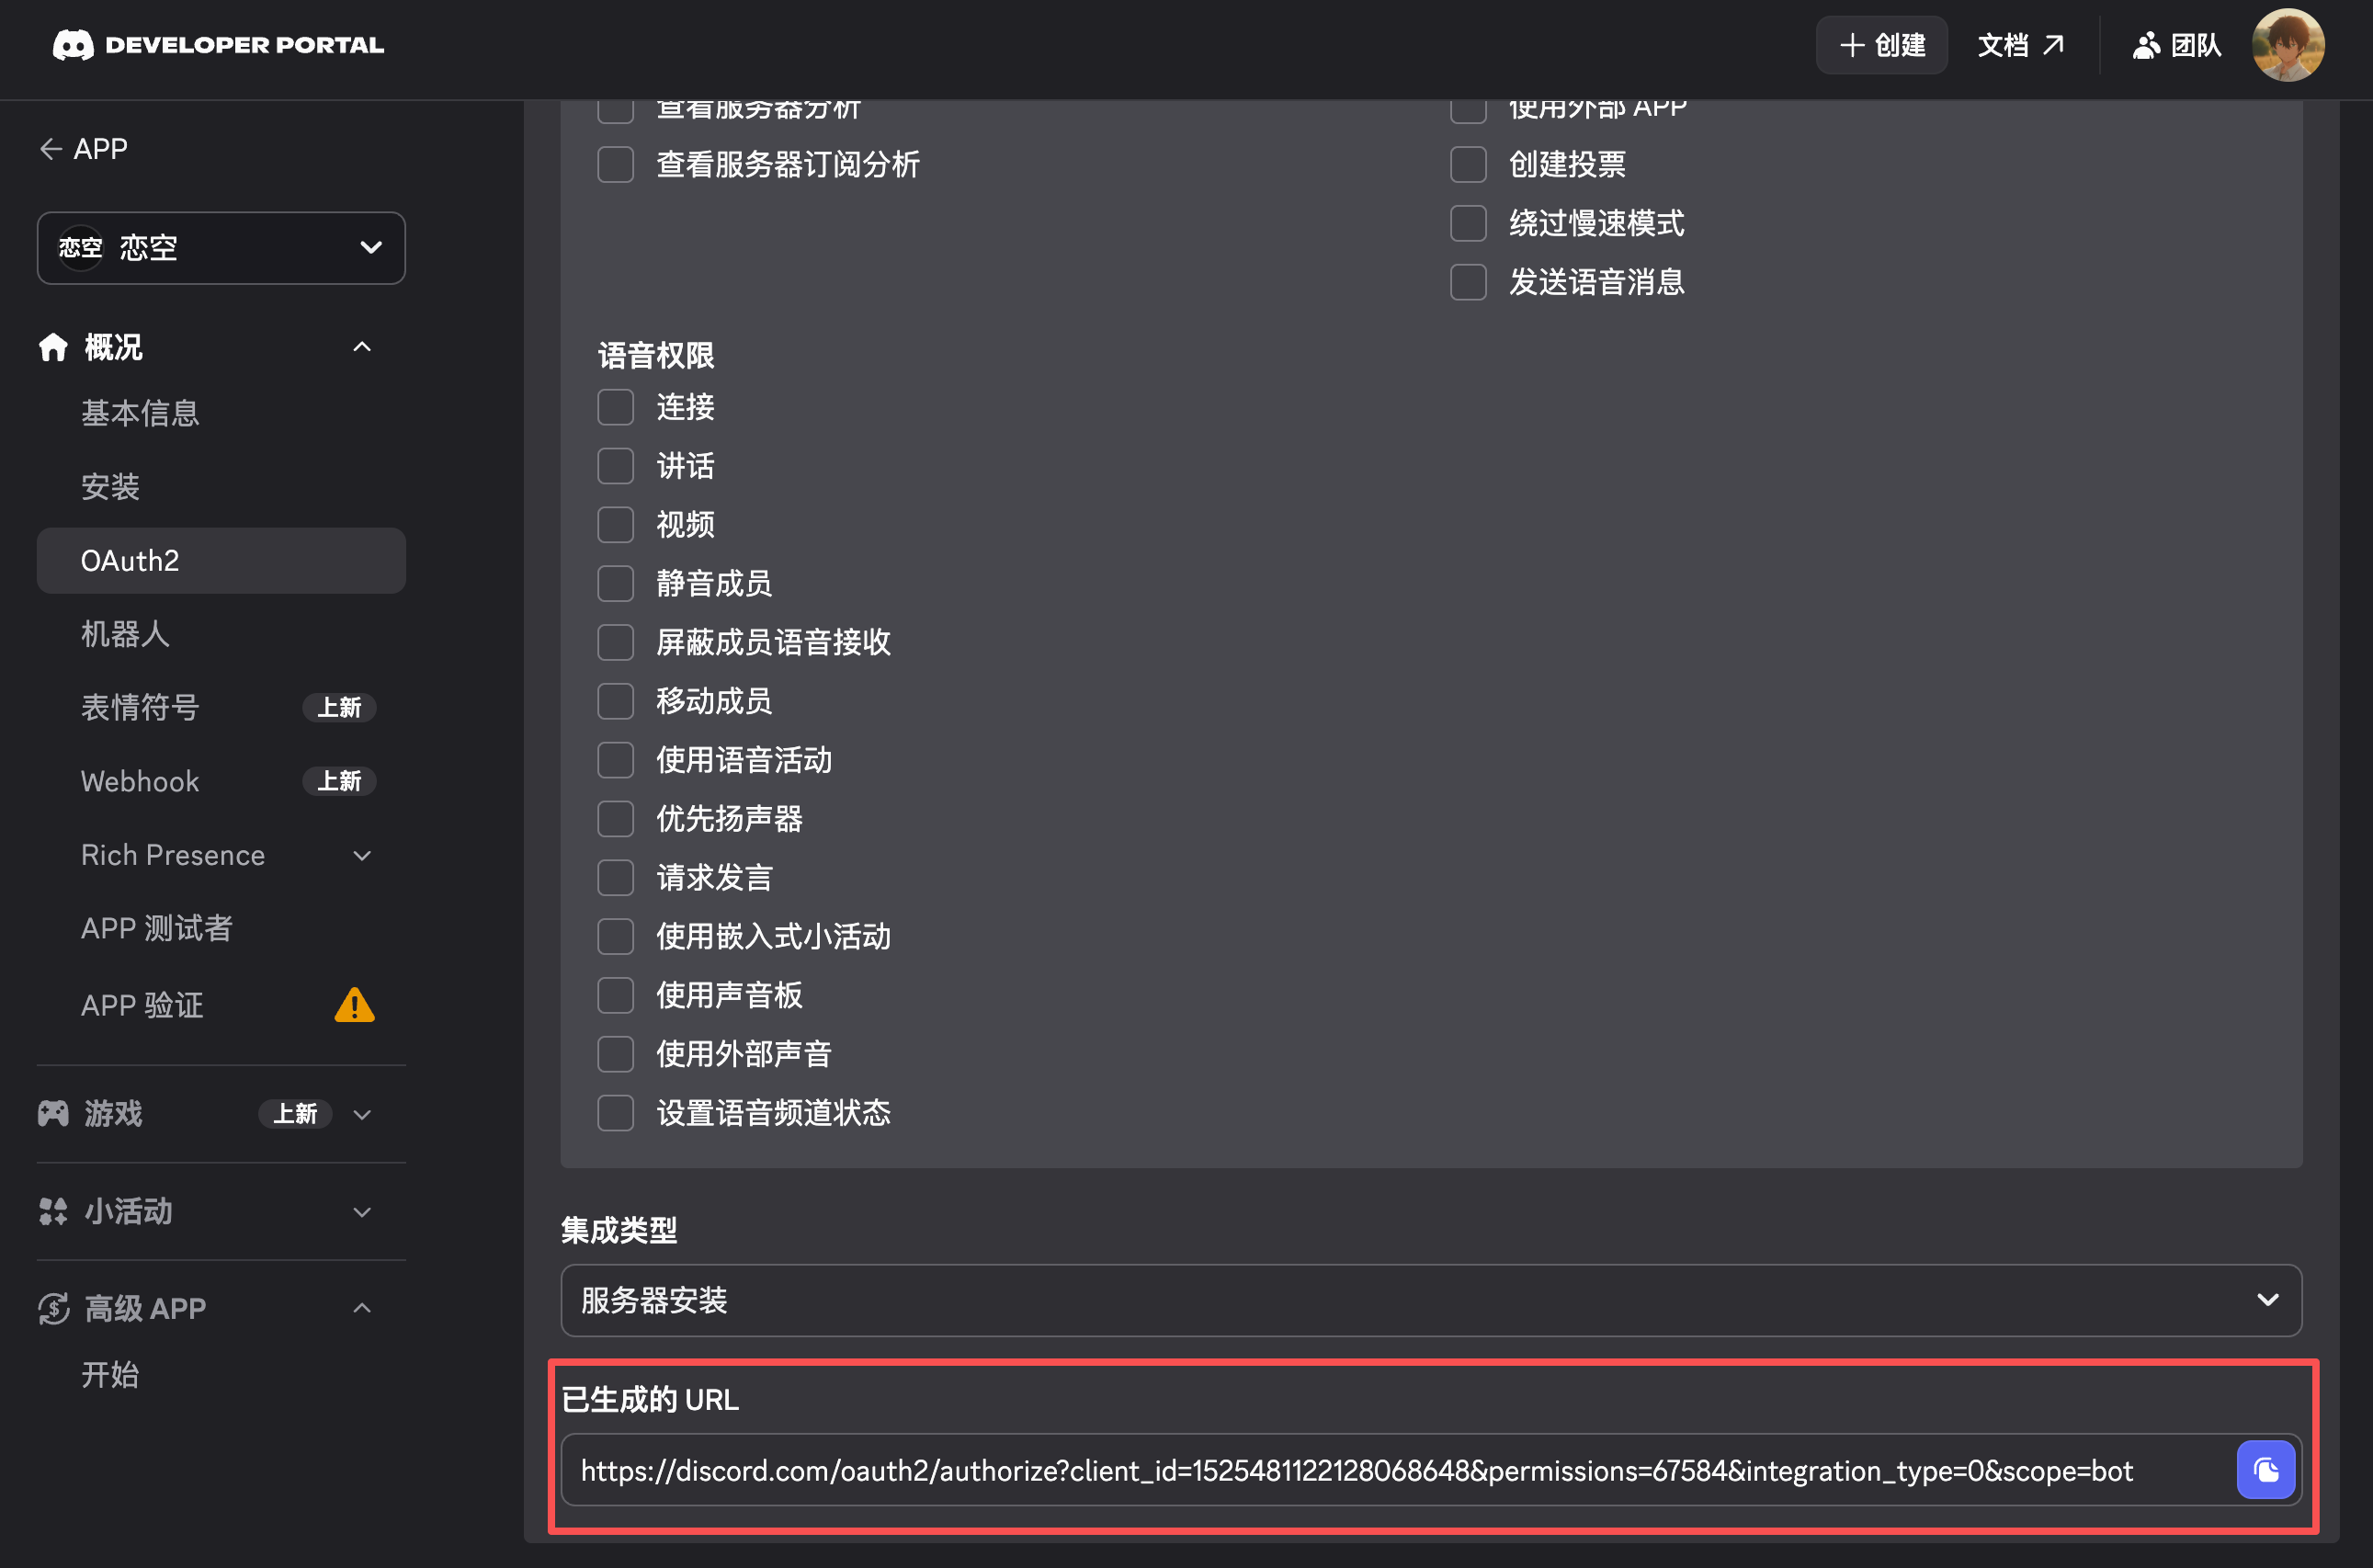Click the 概况 home icon

tap(53, 347)
